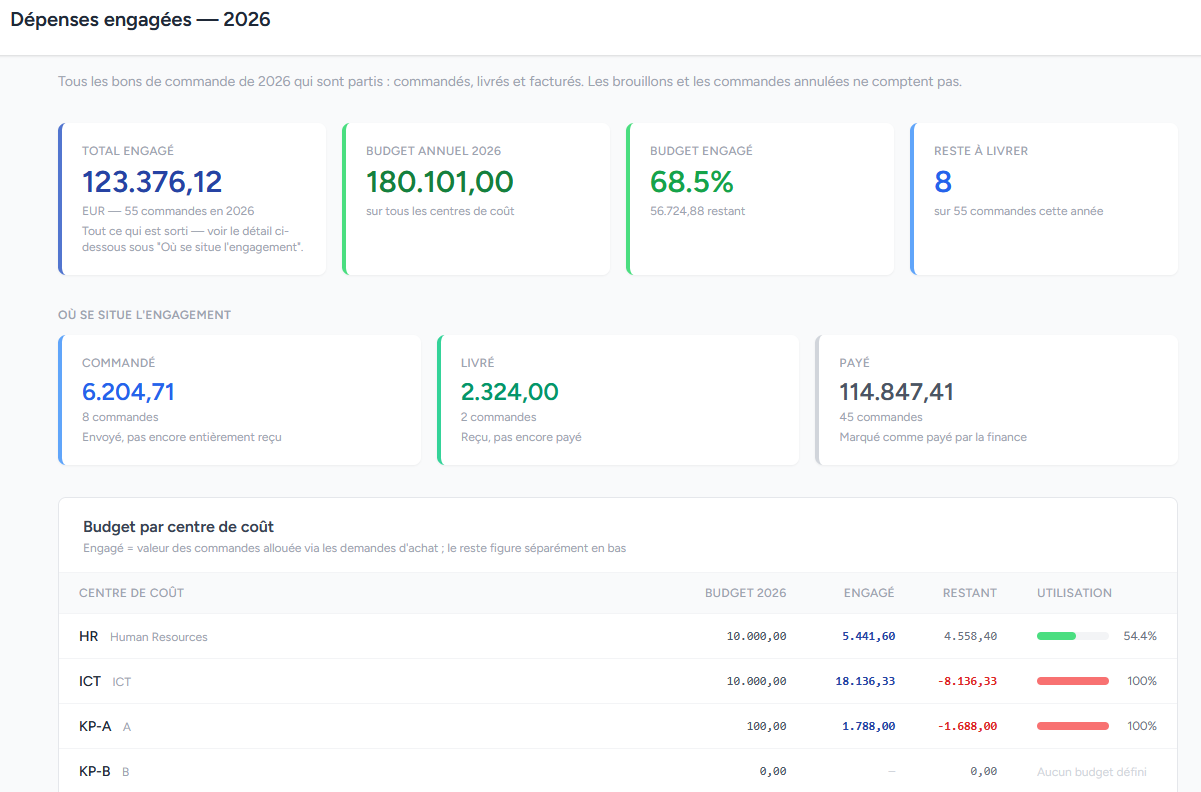Click KP-A negative remaining -1.688,00

click(967, 726)
